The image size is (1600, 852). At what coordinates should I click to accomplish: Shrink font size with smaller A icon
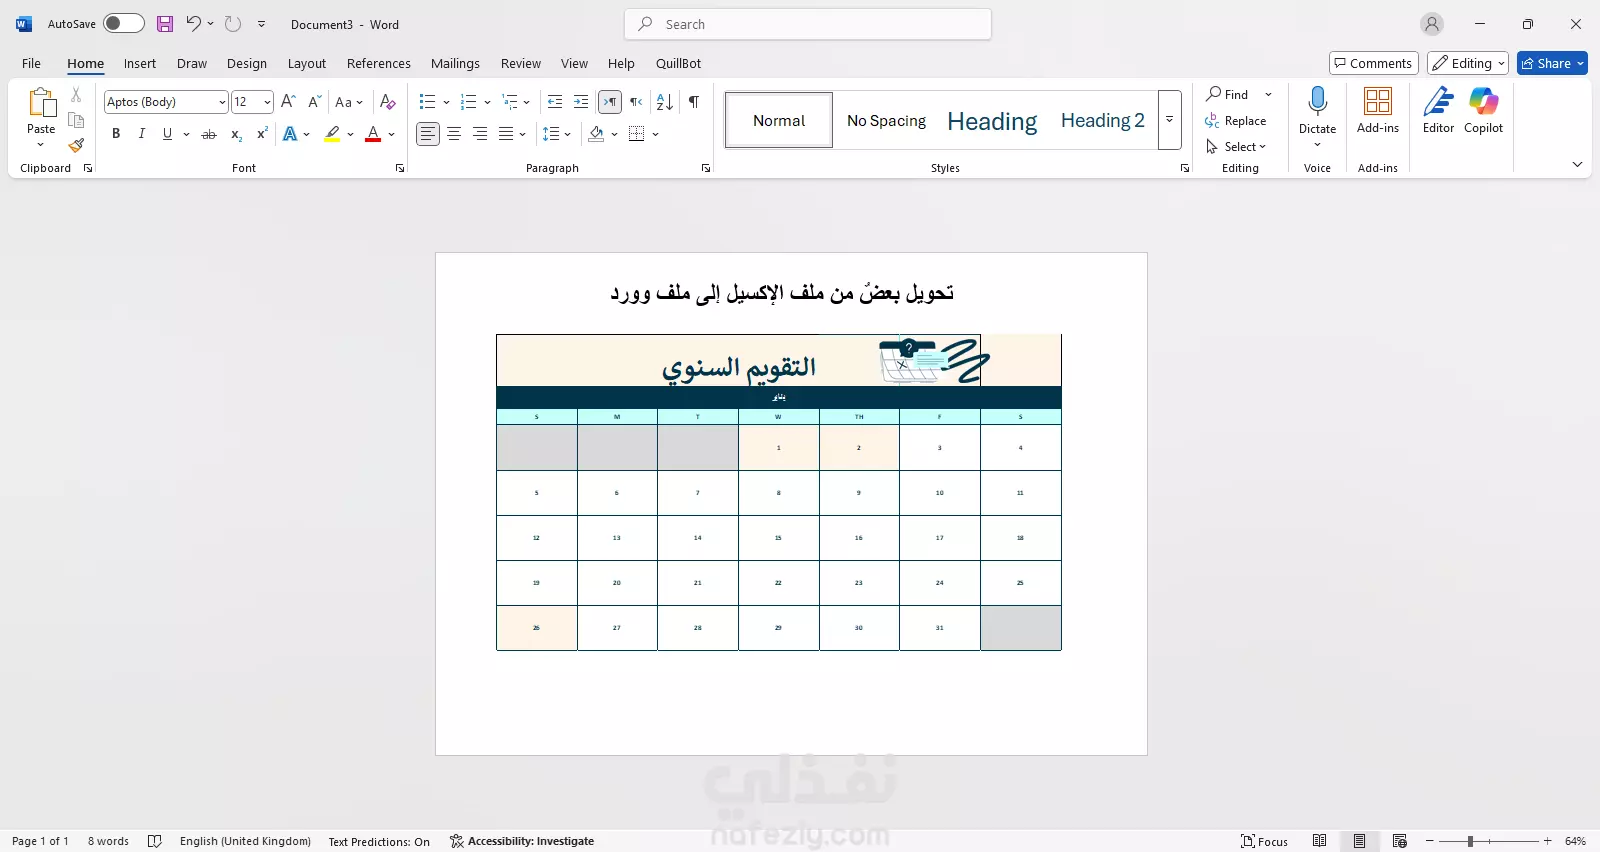tap(314, 101)
